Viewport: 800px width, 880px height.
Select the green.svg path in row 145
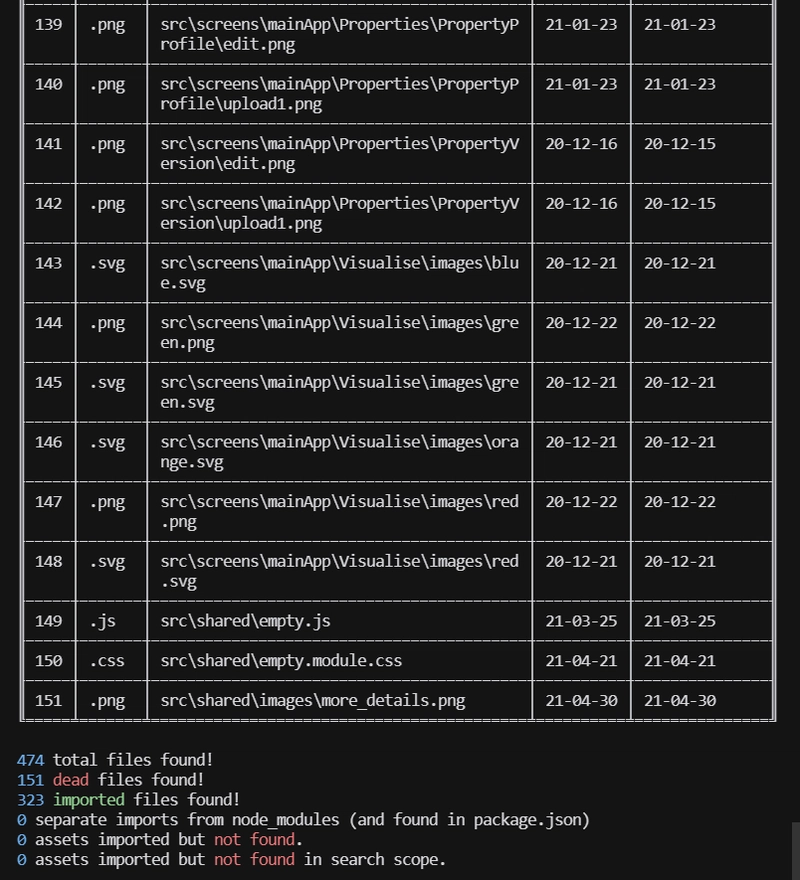tap(340, 392)
